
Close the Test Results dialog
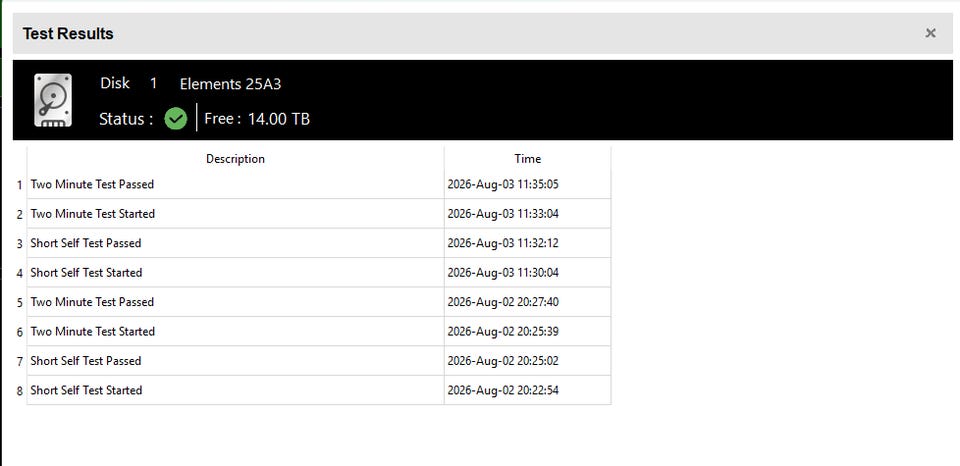(930, 33)
